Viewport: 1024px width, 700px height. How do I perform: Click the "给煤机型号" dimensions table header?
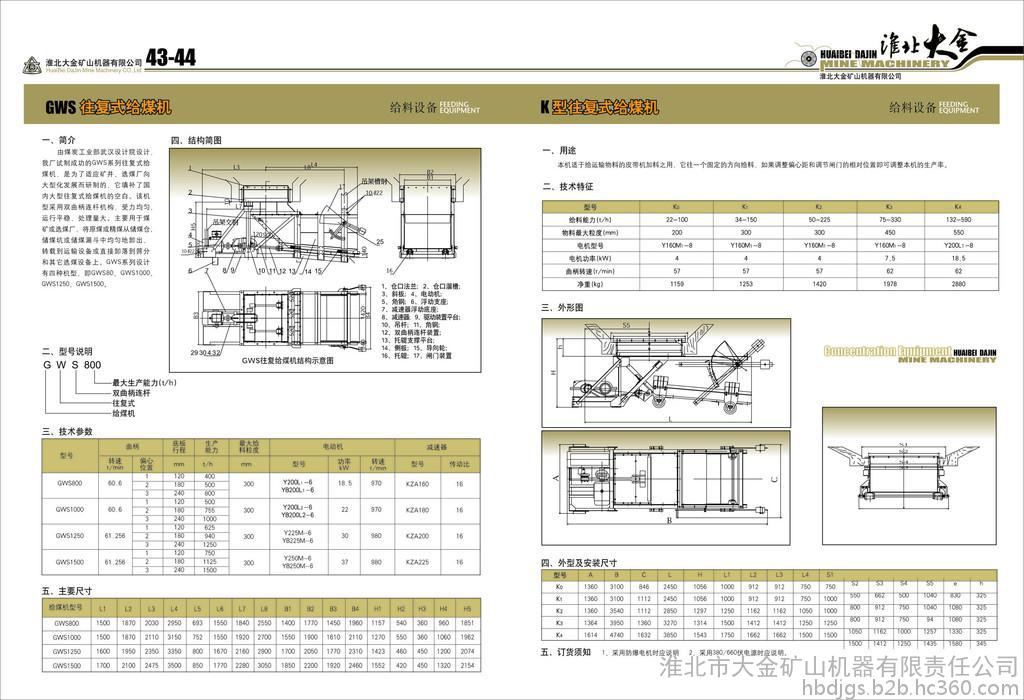pyautogui.click(x=65, y=608)
